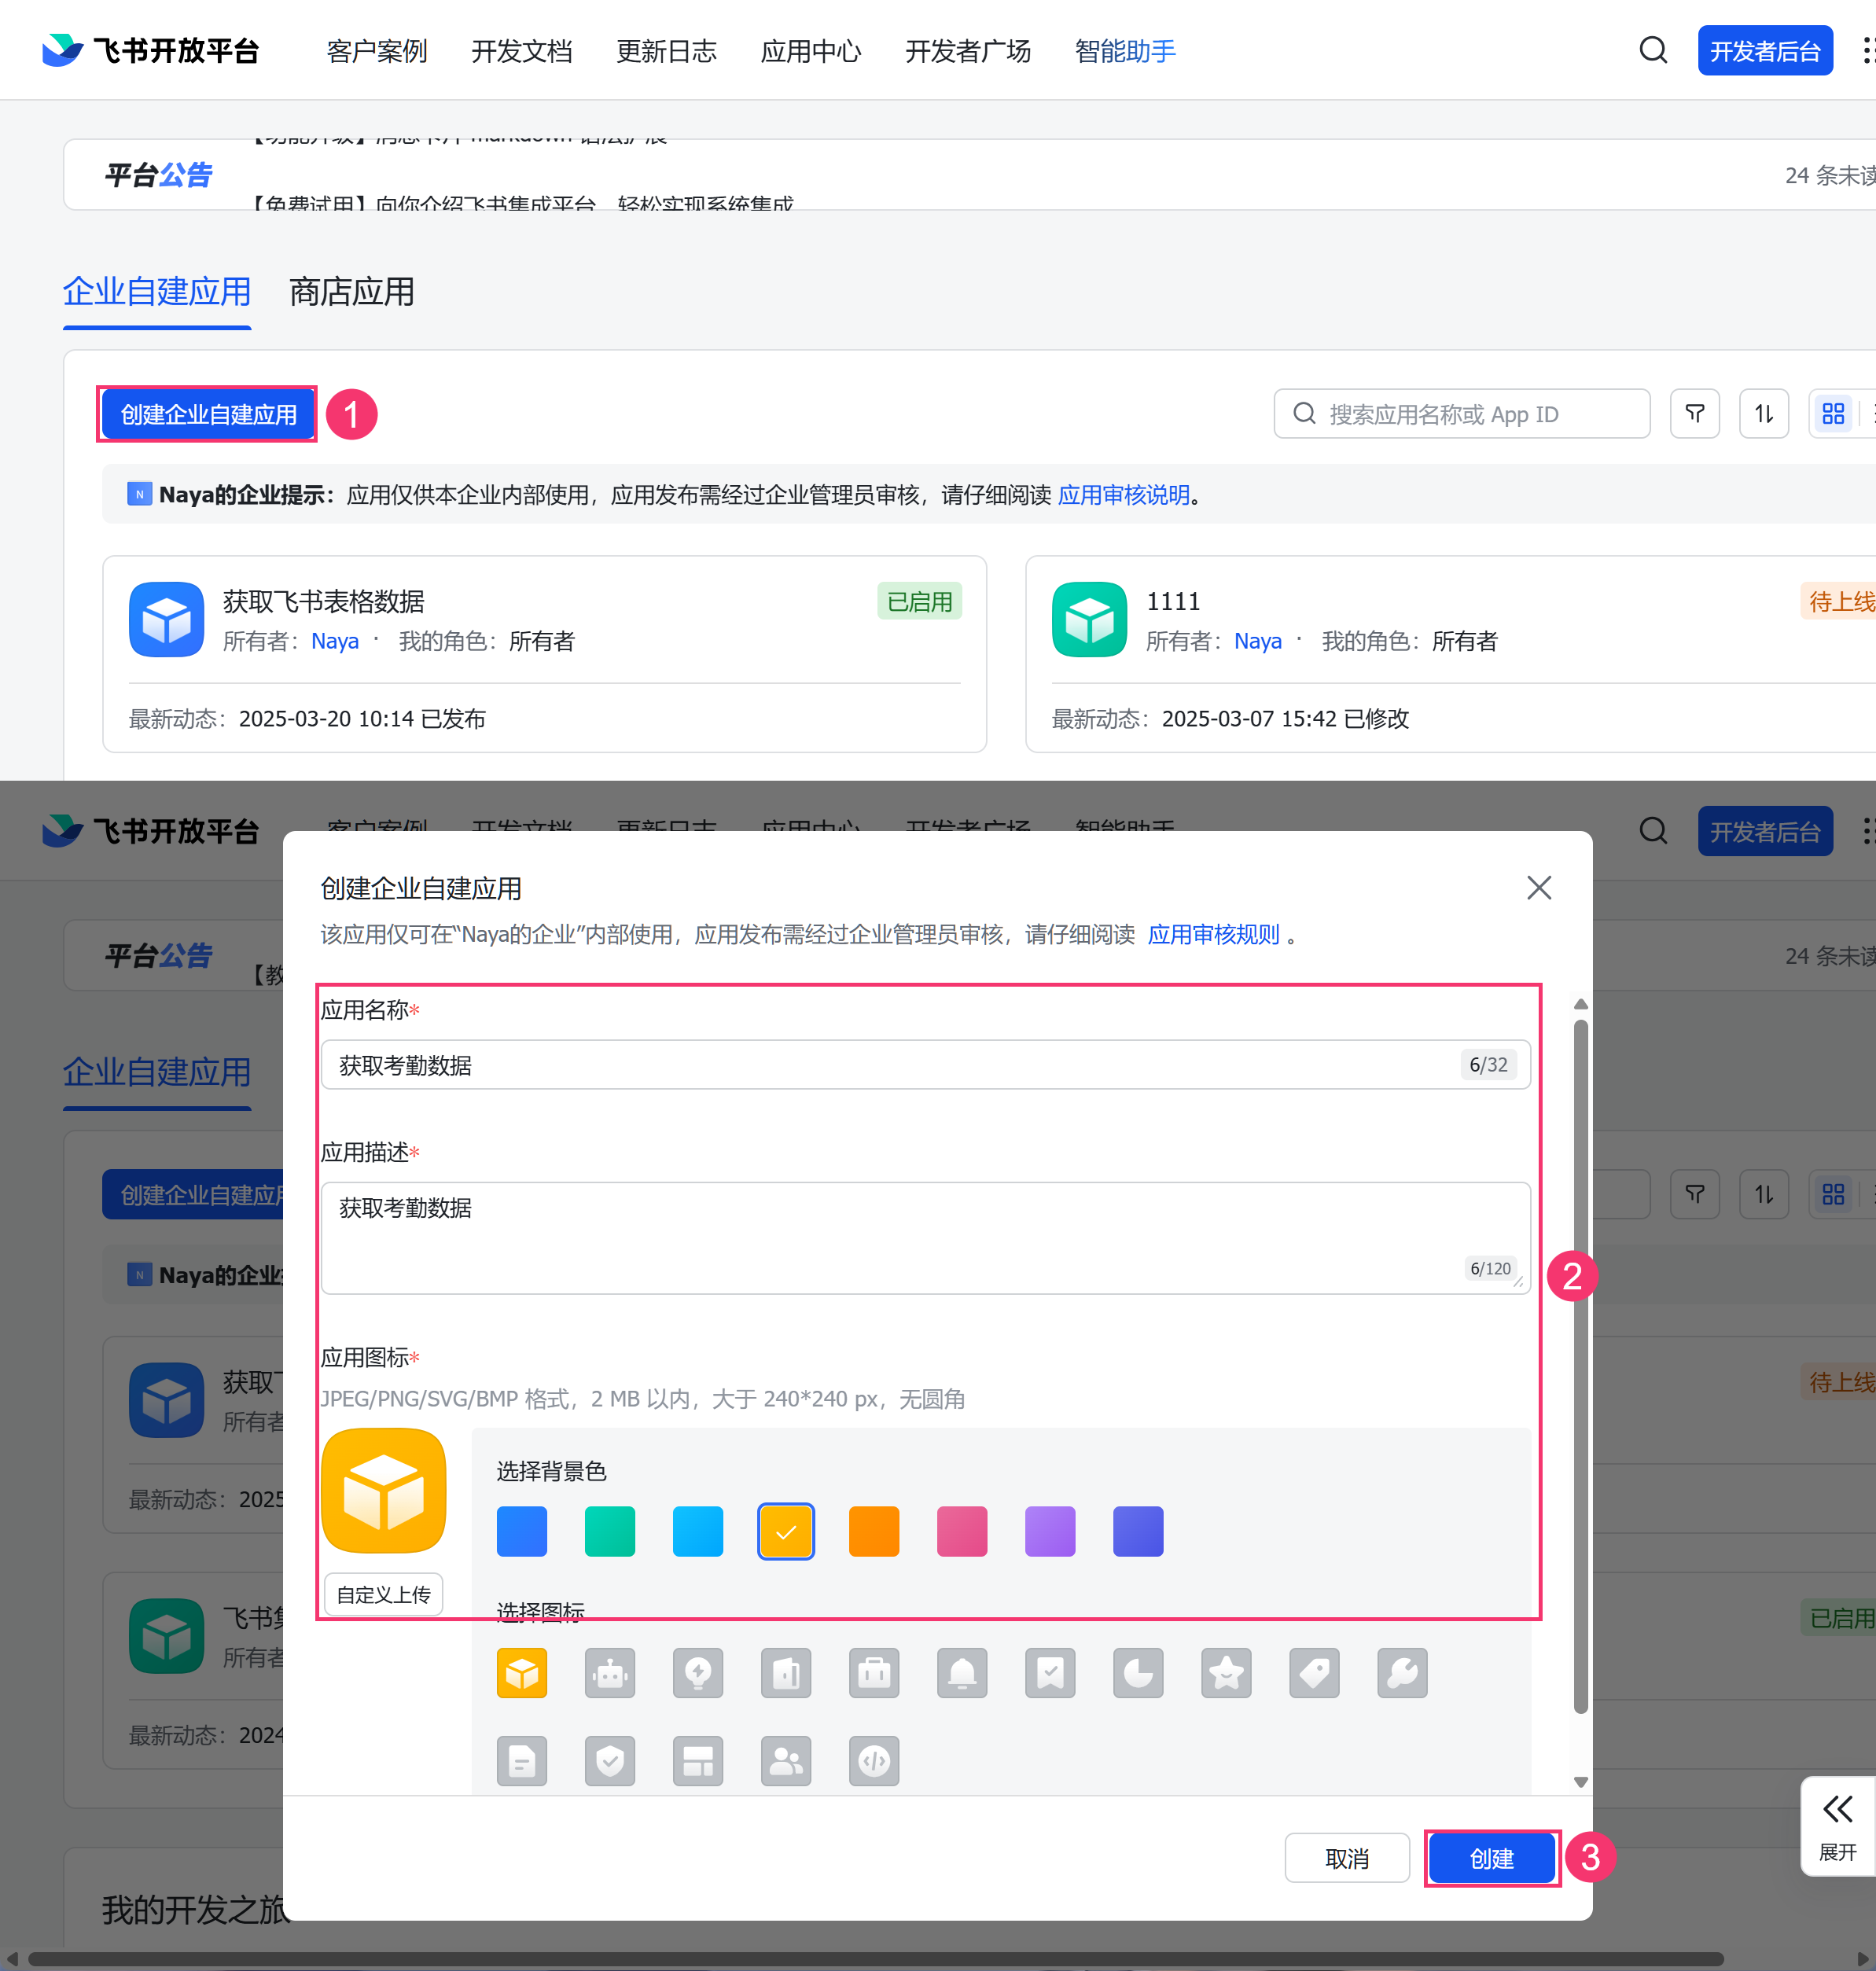
Task: Select the shield checkmark icon
Action: pyautogui.click(x=609, y=1761)
